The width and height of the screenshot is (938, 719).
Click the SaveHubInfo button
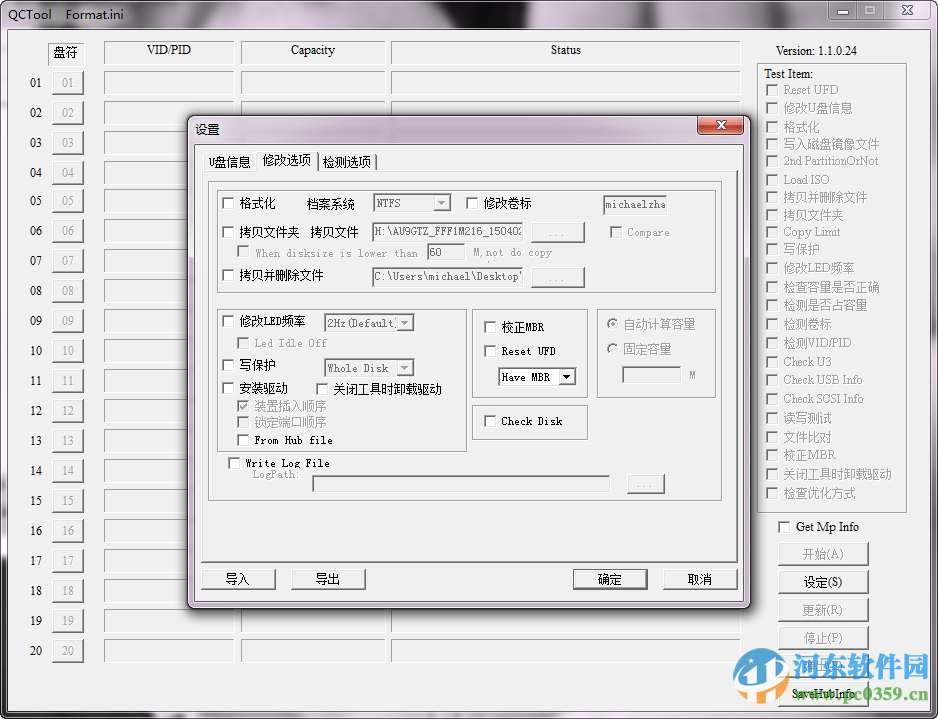(x=822, y=694)
